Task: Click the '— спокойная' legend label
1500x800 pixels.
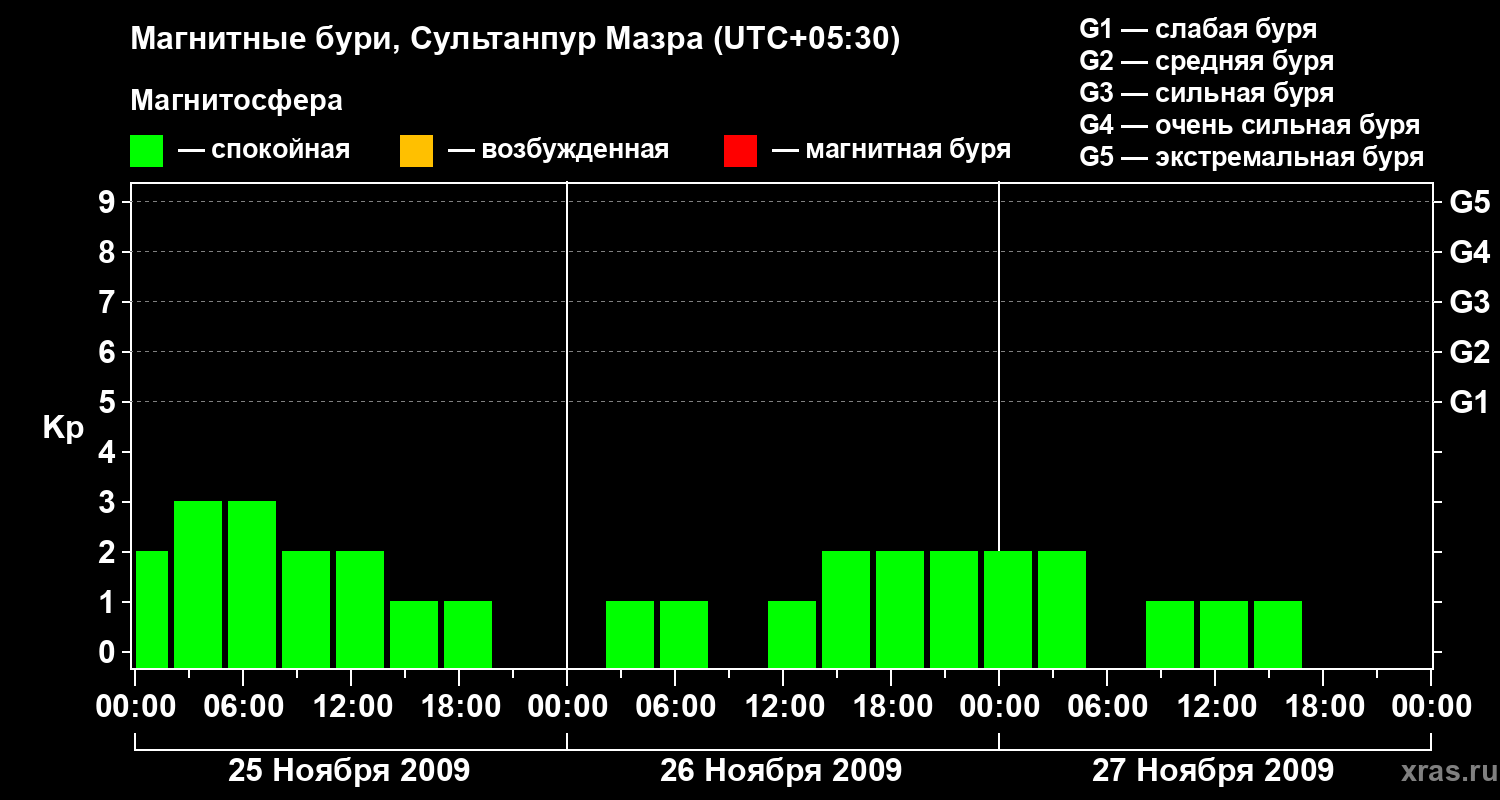Action: click(x=264, y=150)
